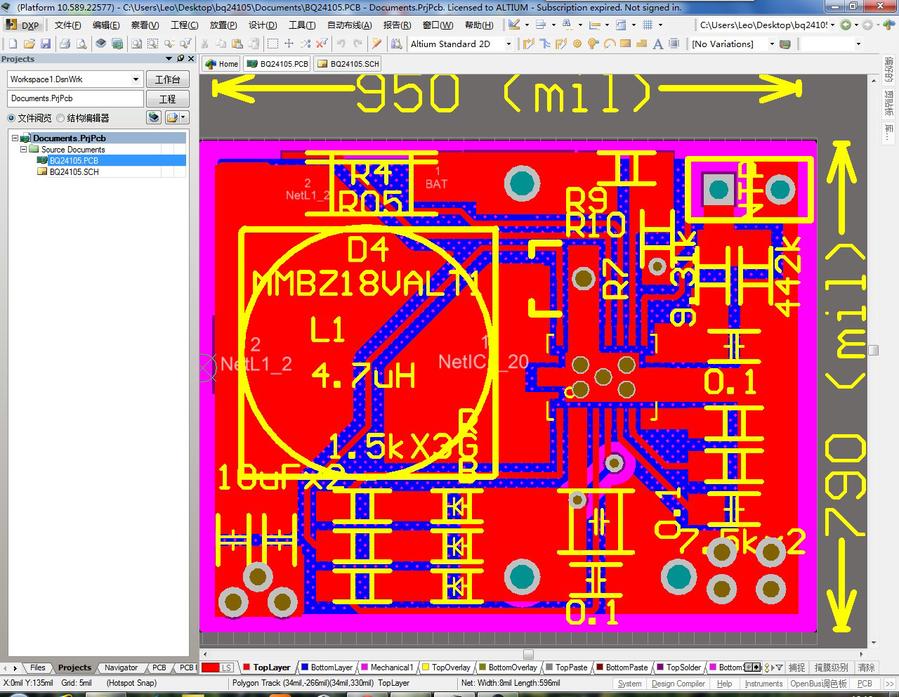Select the Place Via tool
The image size is (899, 697).
point(592,44)
